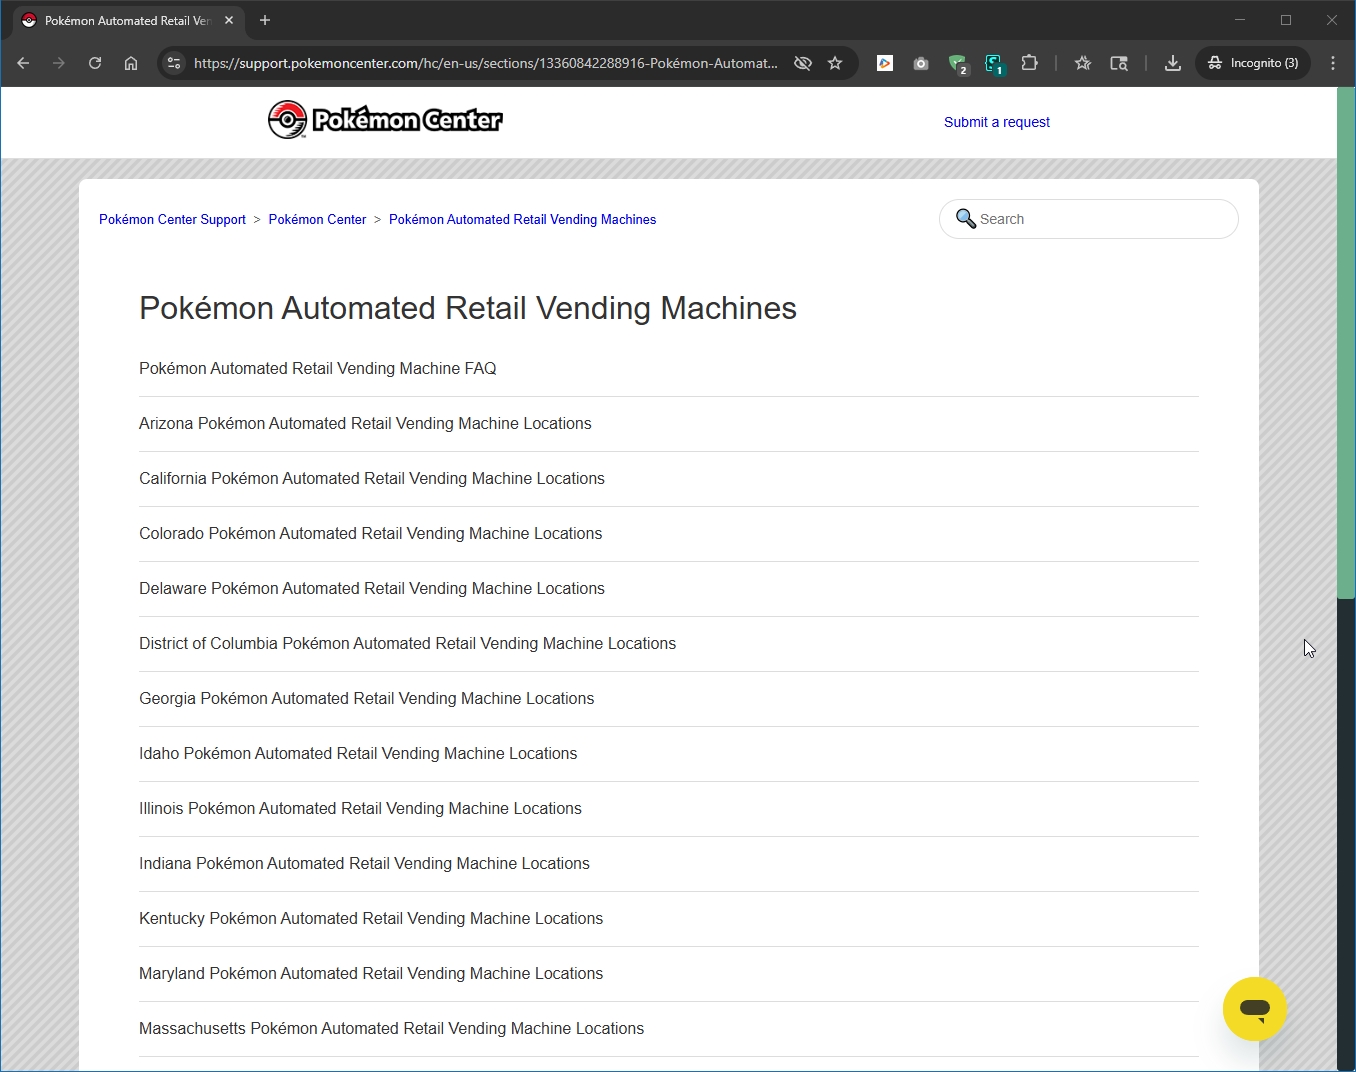1356x1072 pixels.
Task: Click Pokémon Automated Retail Vending Machines breadcrumb
Action: pyautogui.click(x=522, y=219)
